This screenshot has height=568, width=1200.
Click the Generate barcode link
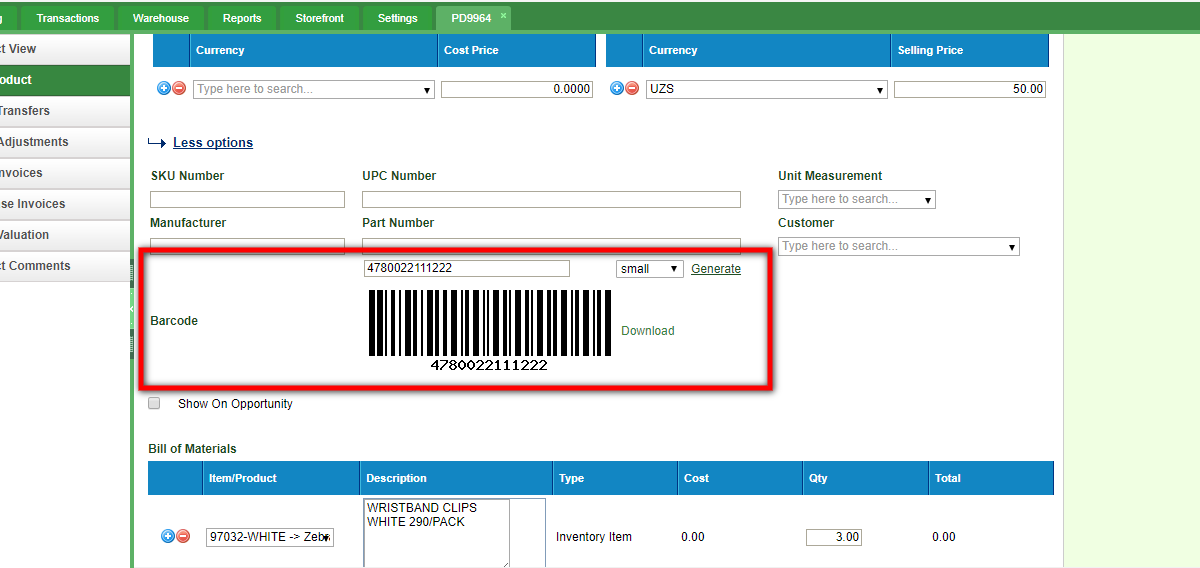(716, 269)
